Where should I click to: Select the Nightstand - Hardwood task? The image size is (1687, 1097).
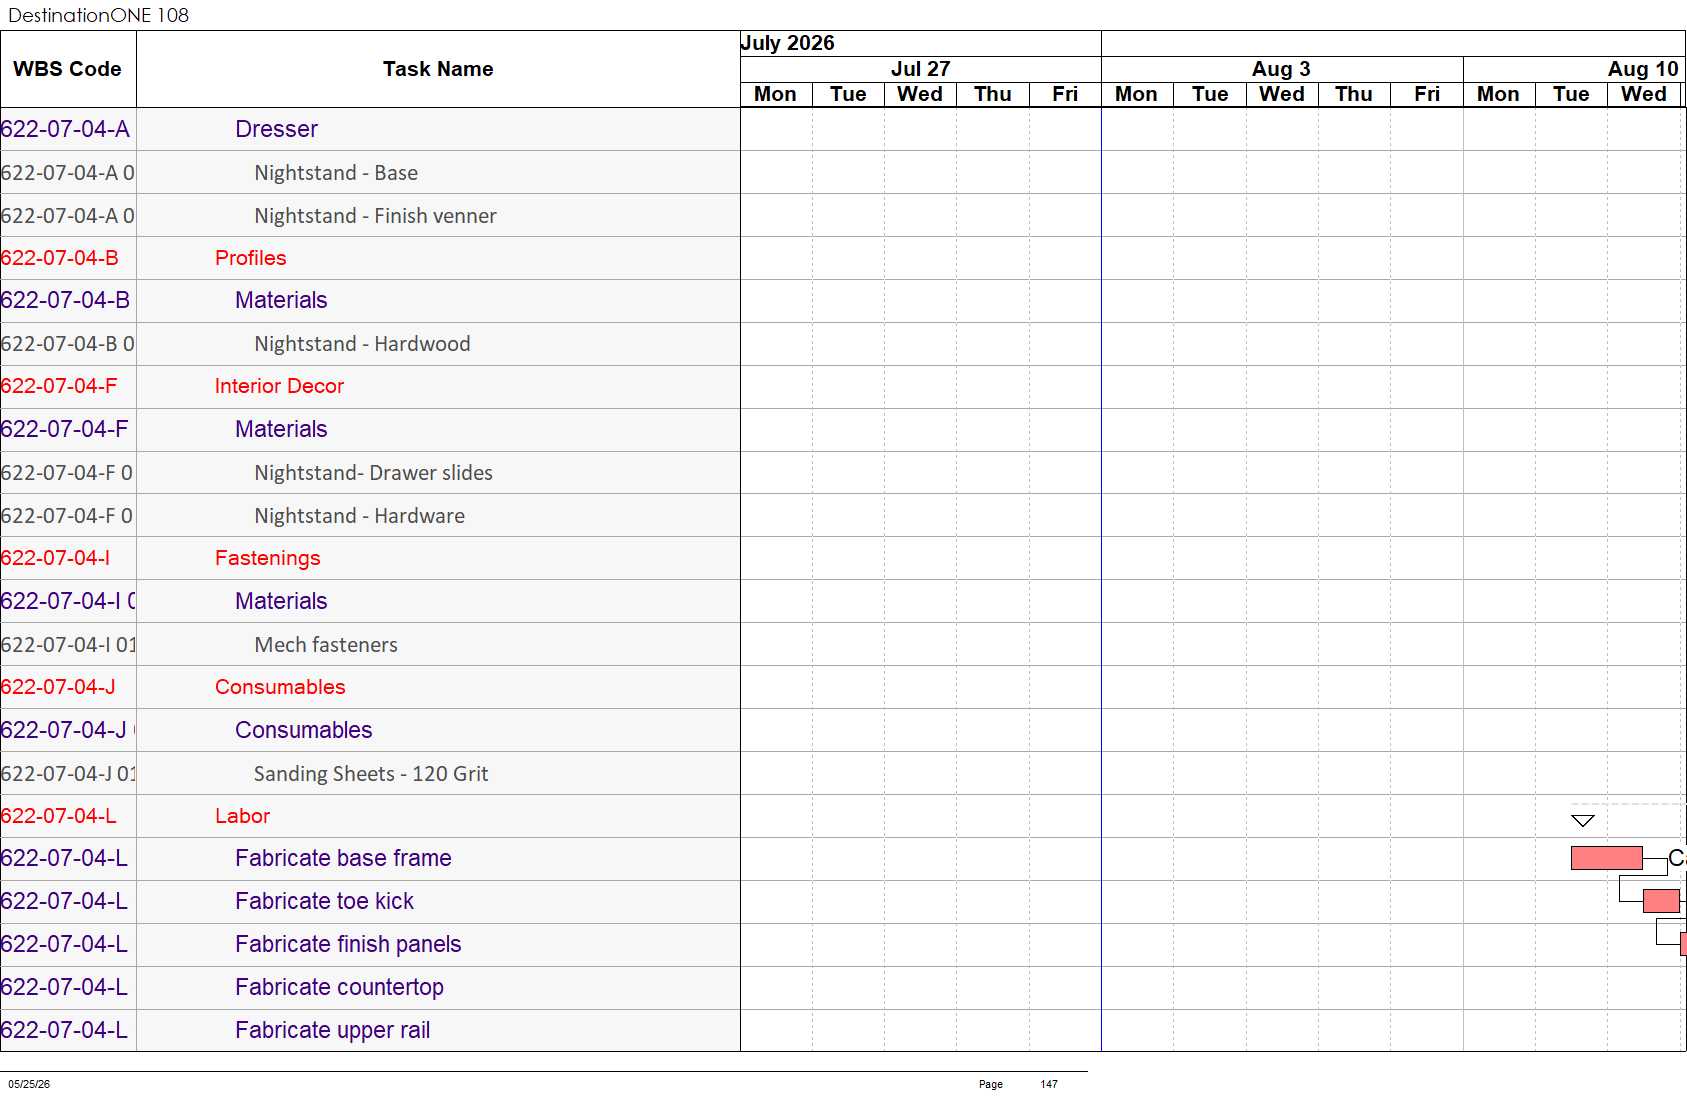point(362,344)
